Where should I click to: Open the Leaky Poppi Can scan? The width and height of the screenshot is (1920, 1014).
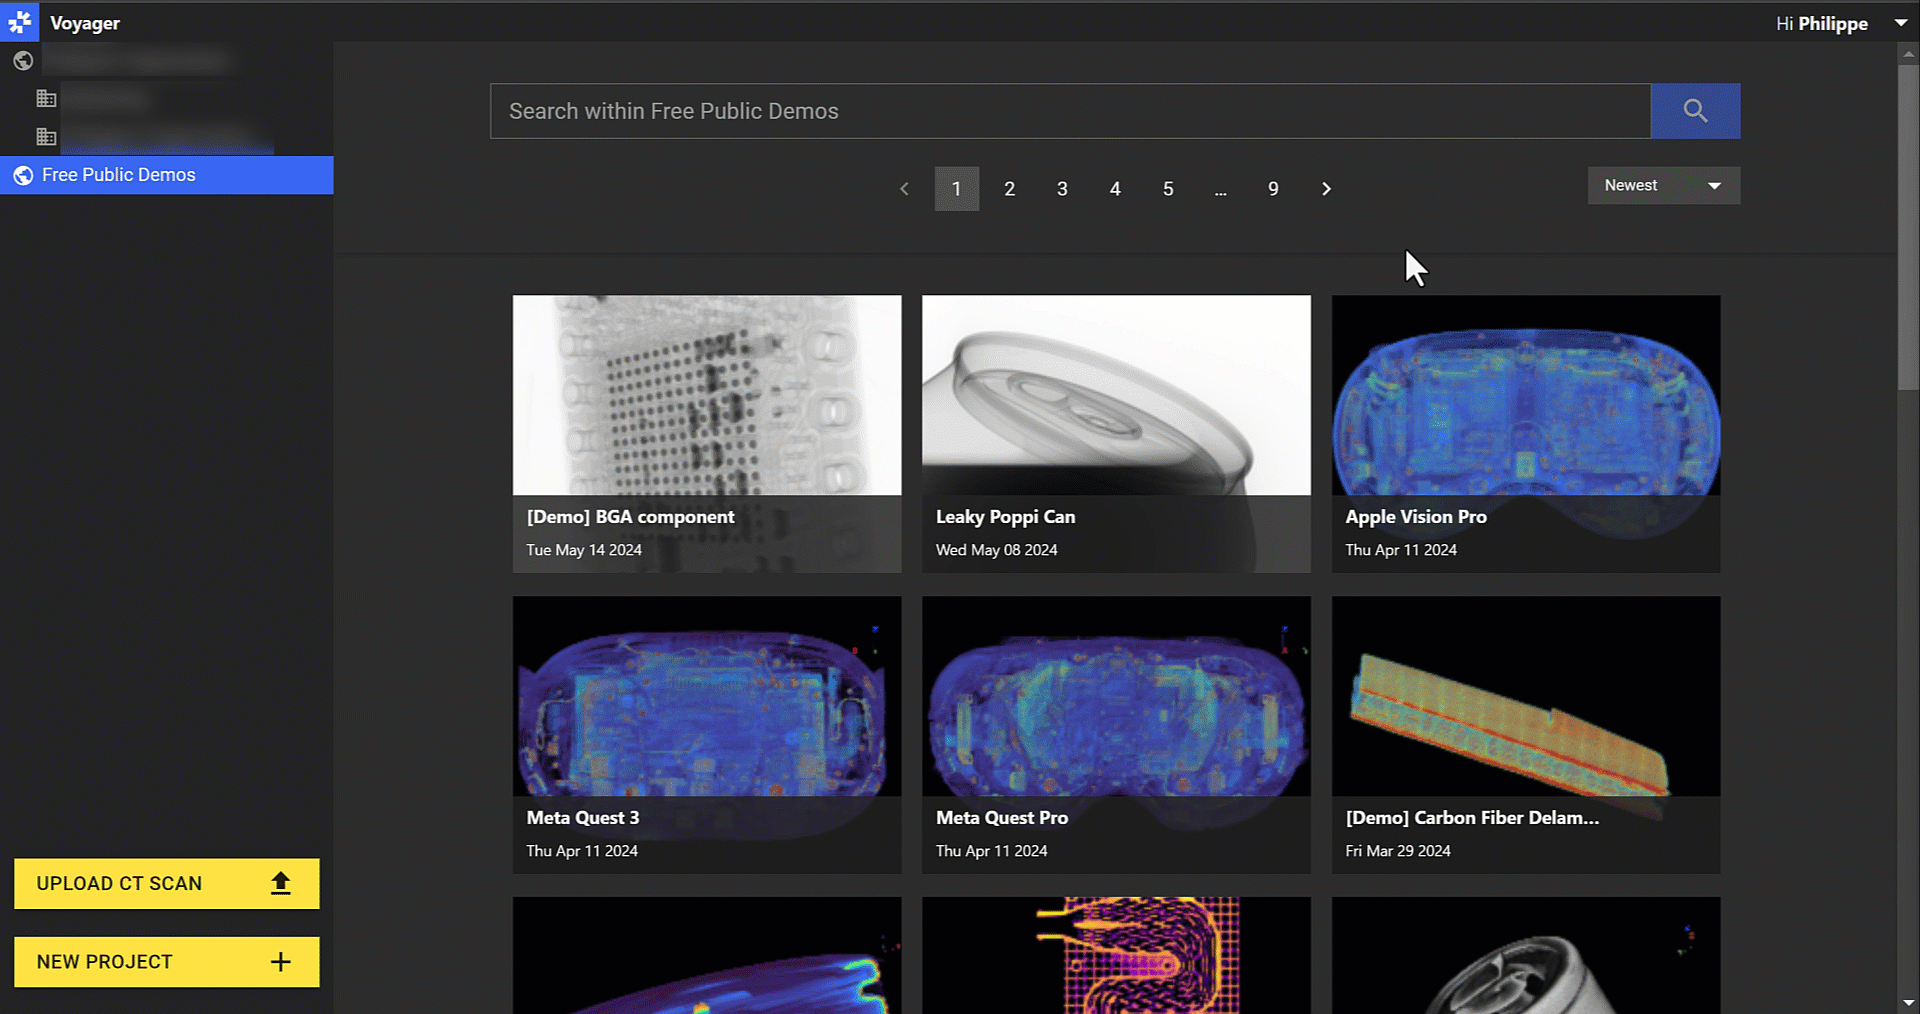point(1115,433)
